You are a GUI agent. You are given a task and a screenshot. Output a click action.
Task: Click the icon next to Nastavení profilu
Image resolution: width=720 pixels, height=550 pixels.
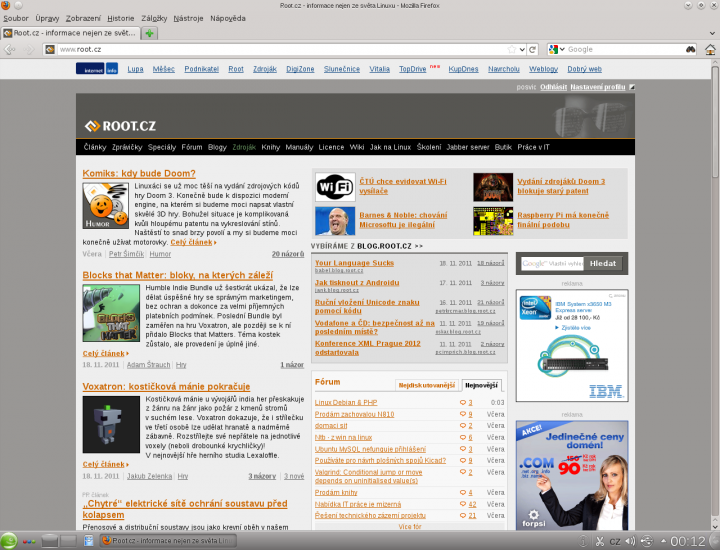pos(632,87)
